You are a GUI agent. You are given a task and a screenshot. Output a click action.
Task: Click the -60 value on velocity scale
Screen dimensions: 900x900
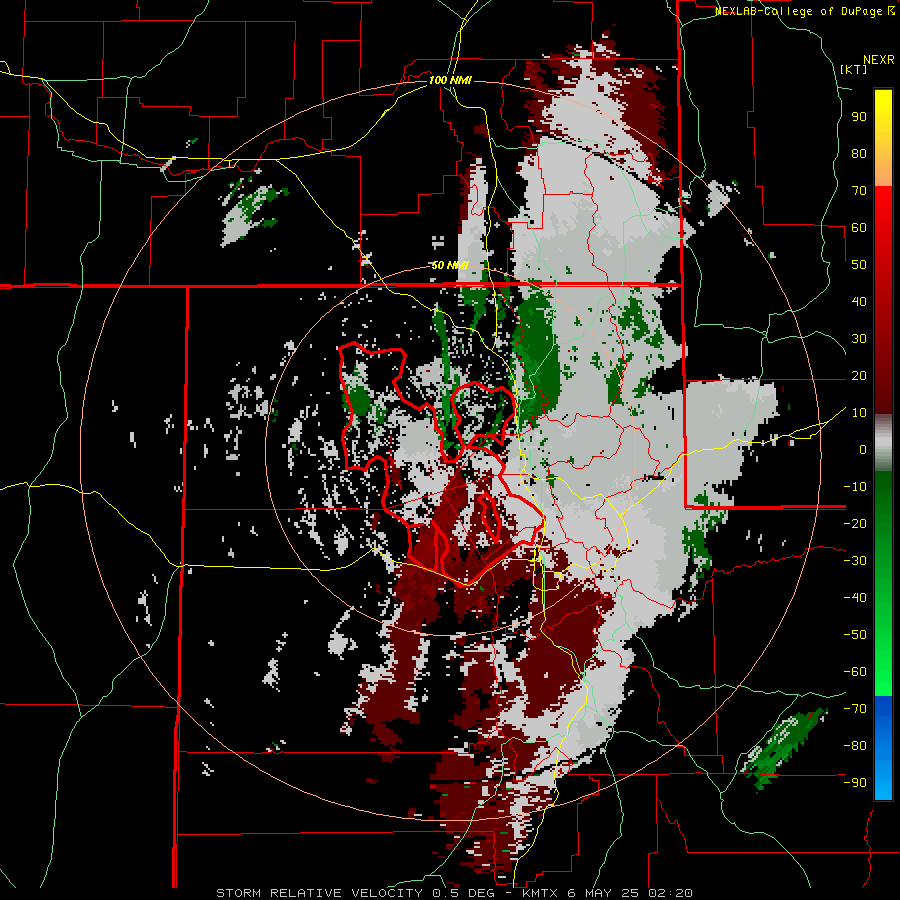[855, 672]
